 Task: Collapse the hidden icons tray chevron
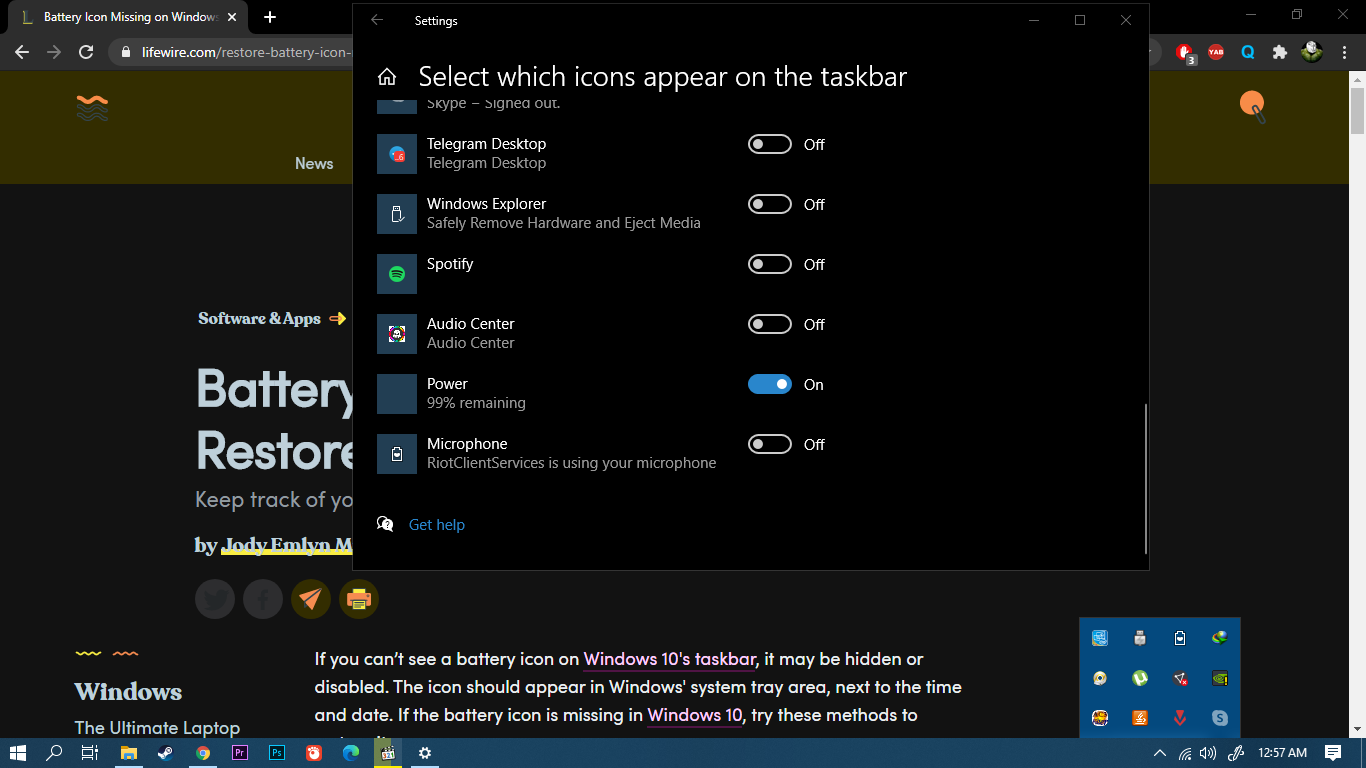click(1160, 753)
